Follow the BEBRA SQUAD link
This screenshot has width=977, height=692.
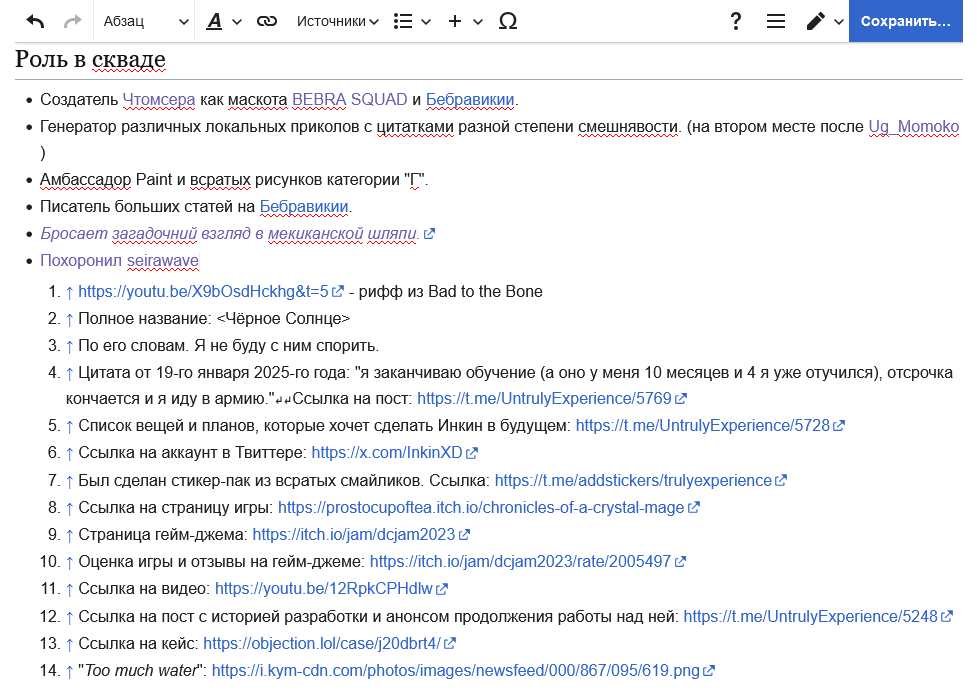(349, 99)
